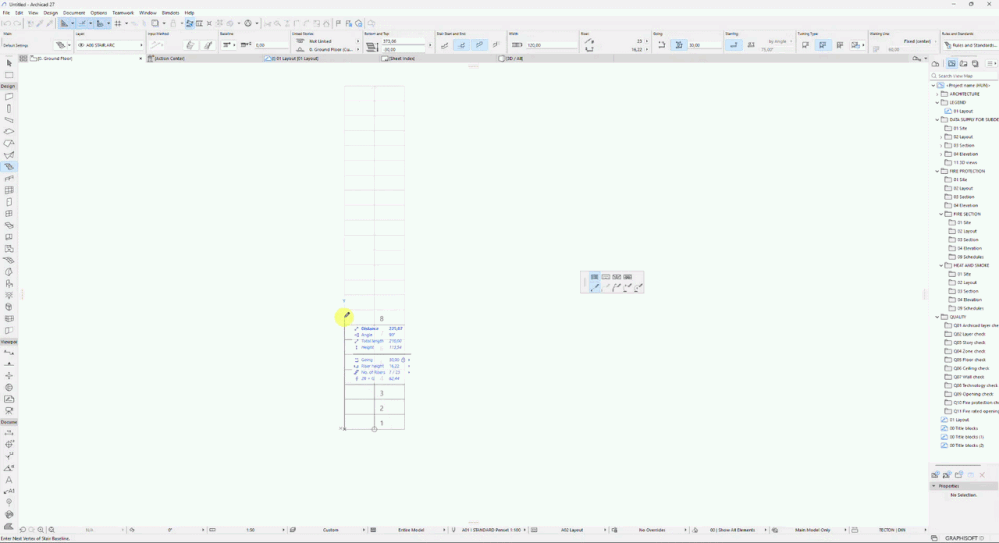Select the highlighted Stair tool
Image resolution: width=999 pixels, height=543 pixels.
point(9,166)
